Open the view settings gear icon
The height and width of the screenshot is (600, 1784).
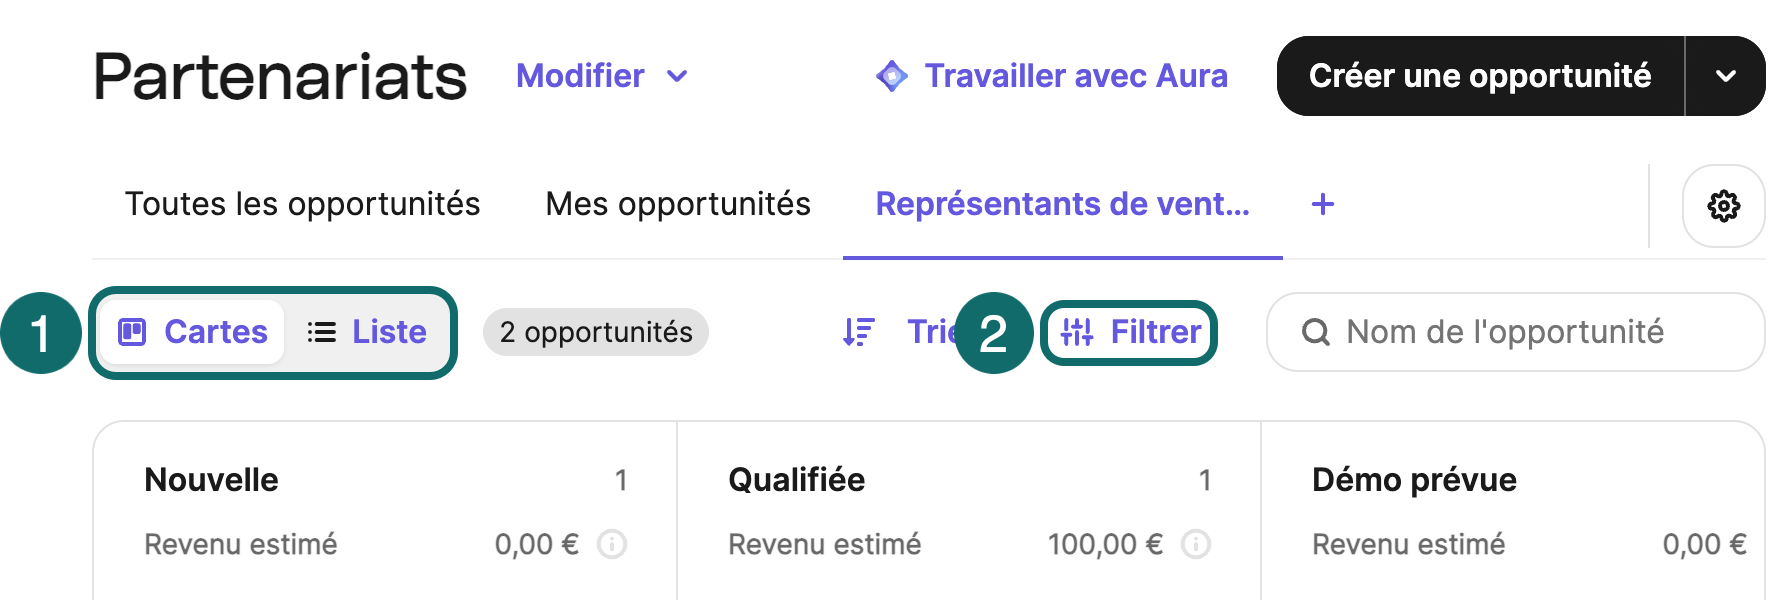[1722, 206]
